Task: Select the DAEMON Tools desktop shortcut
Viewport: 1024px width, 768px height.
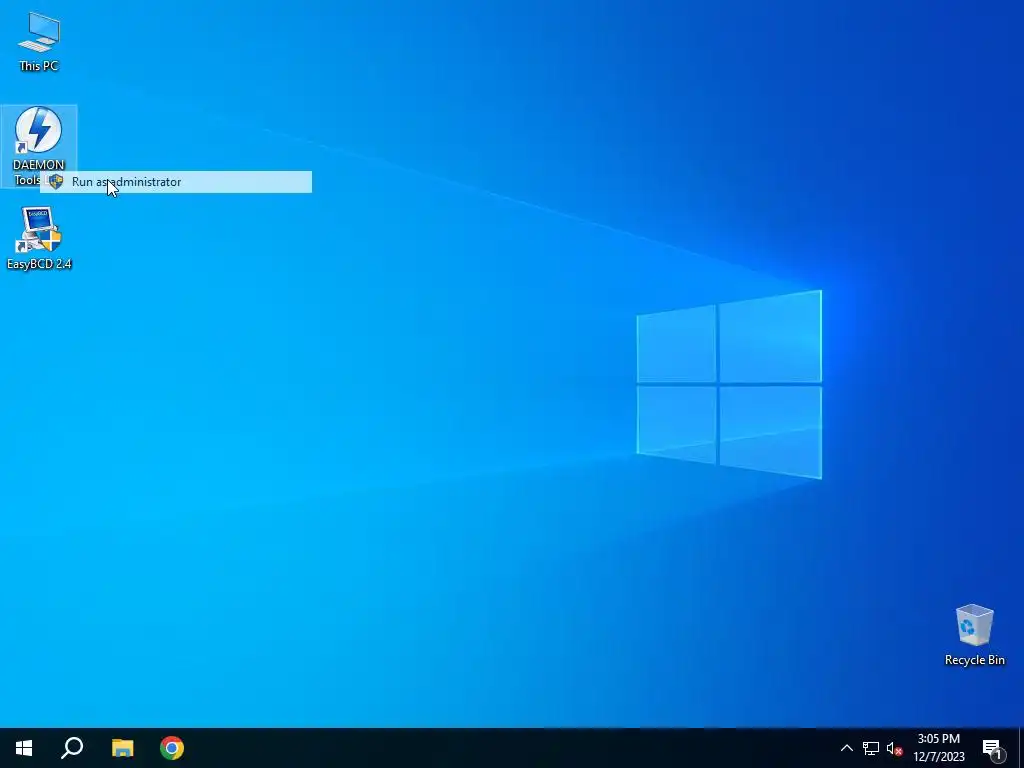Action: (x=38, y=145)
